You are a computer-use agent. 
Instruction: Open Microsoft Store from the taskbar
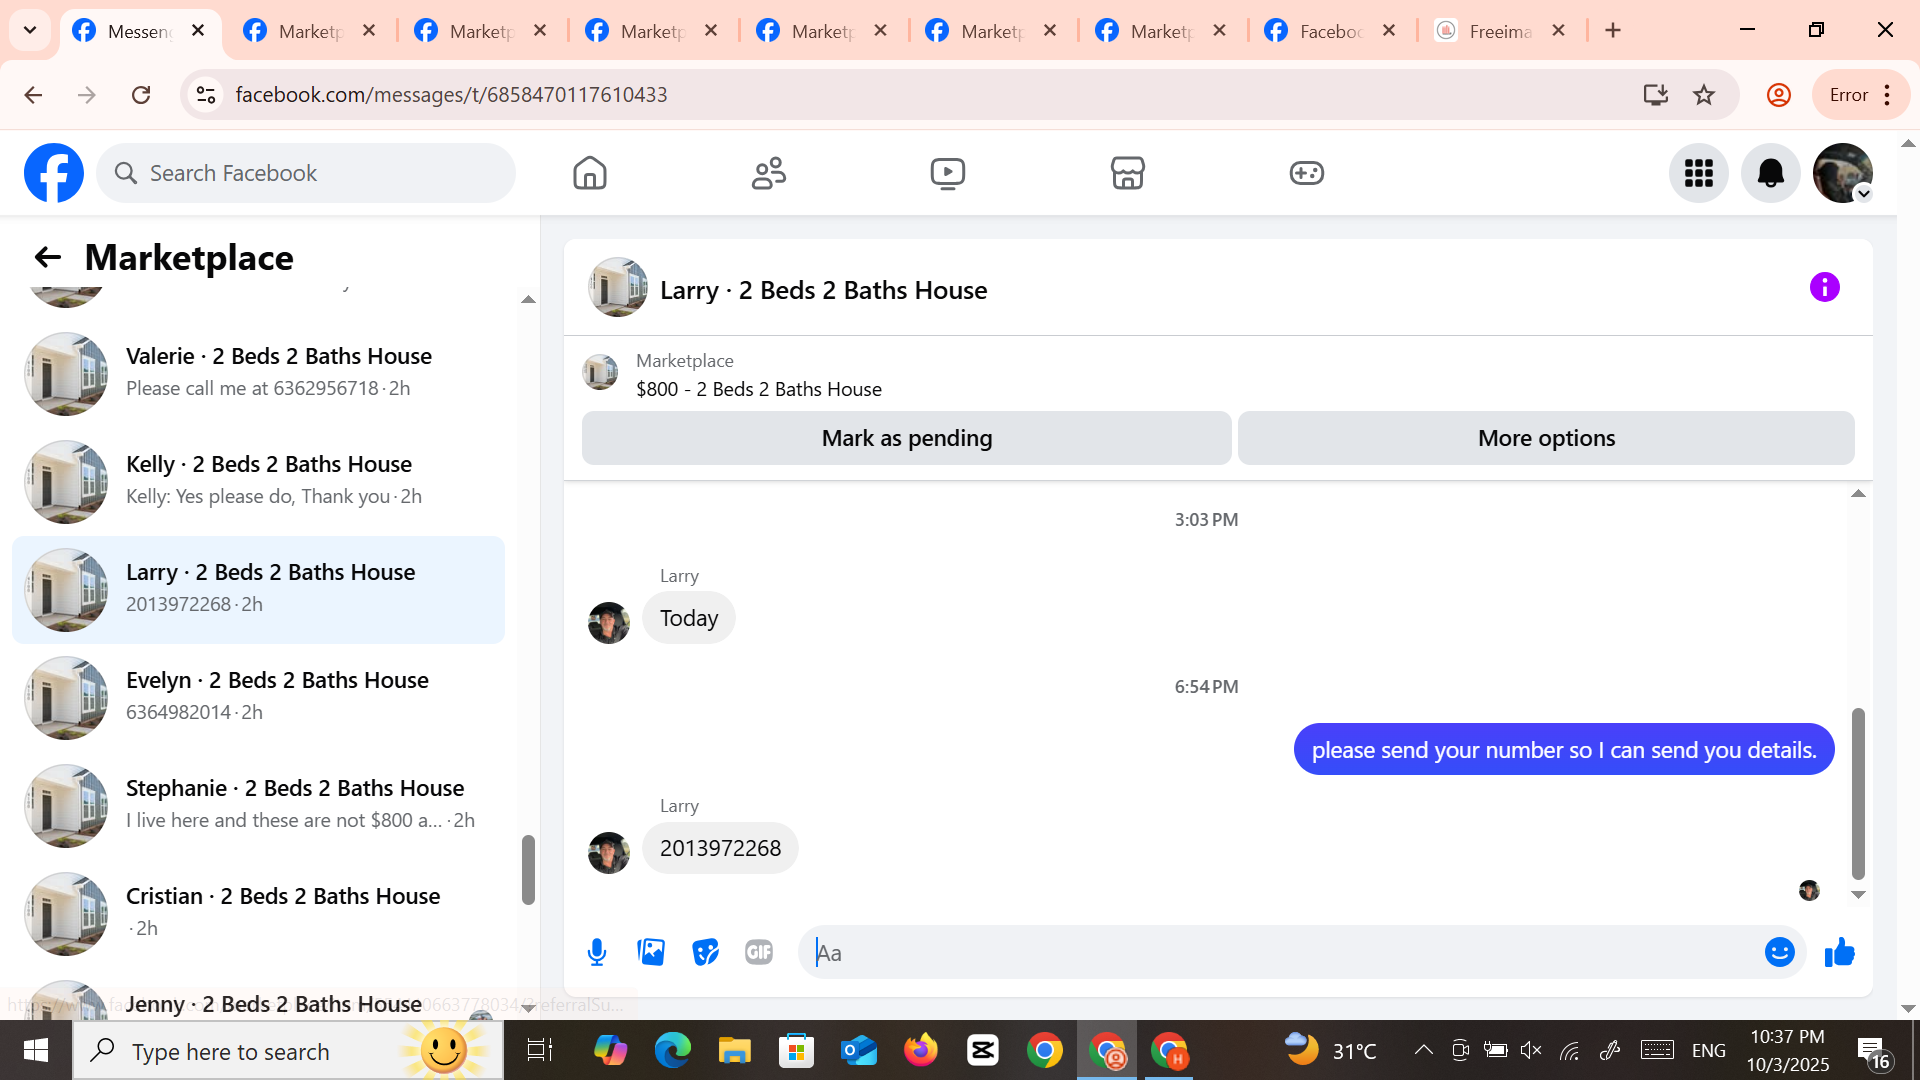[x=797, y=1050]
